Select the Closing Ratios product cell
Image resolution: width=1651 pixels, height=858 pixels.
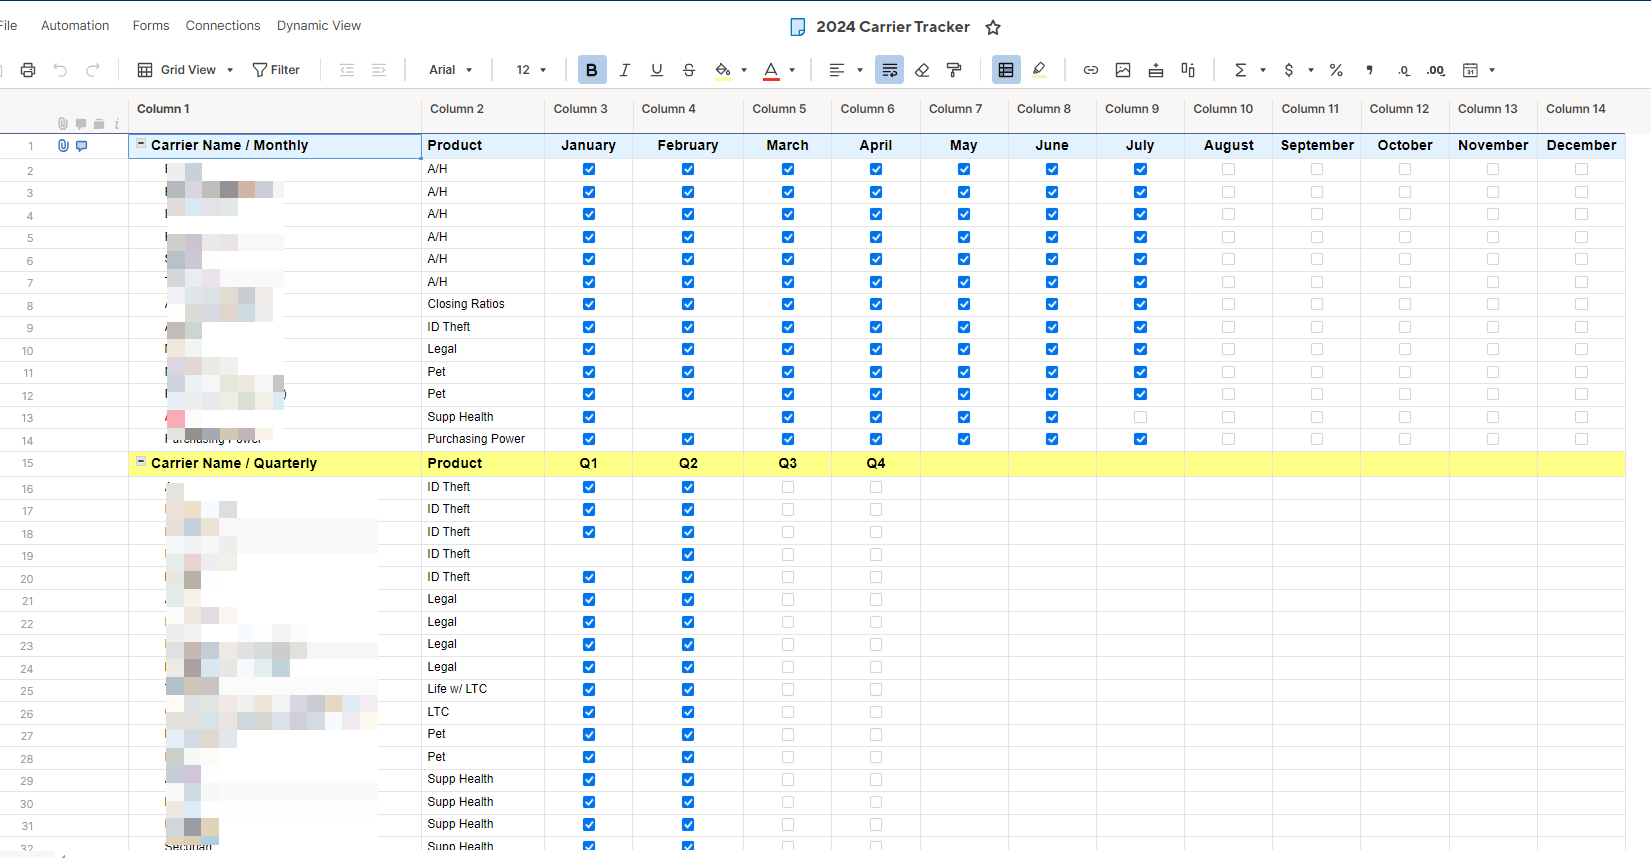[483, 304]
